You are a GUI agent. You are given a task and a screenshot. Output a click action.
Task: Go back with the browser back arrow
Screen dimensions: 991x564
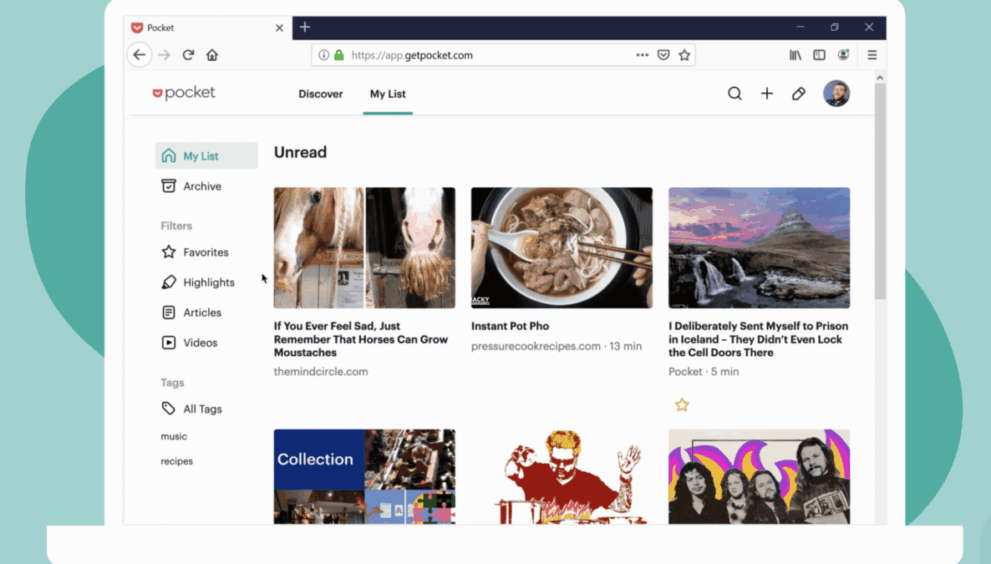(140, 55)
